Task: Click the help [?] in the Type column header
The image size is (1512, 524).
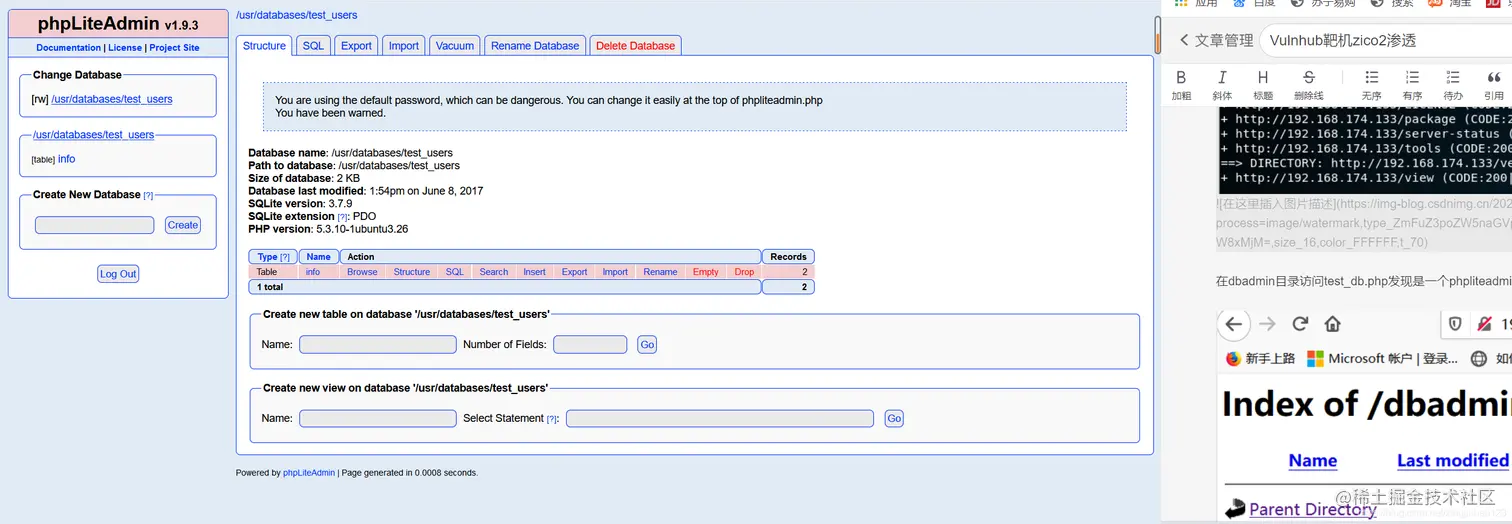Action: [285, 257]
